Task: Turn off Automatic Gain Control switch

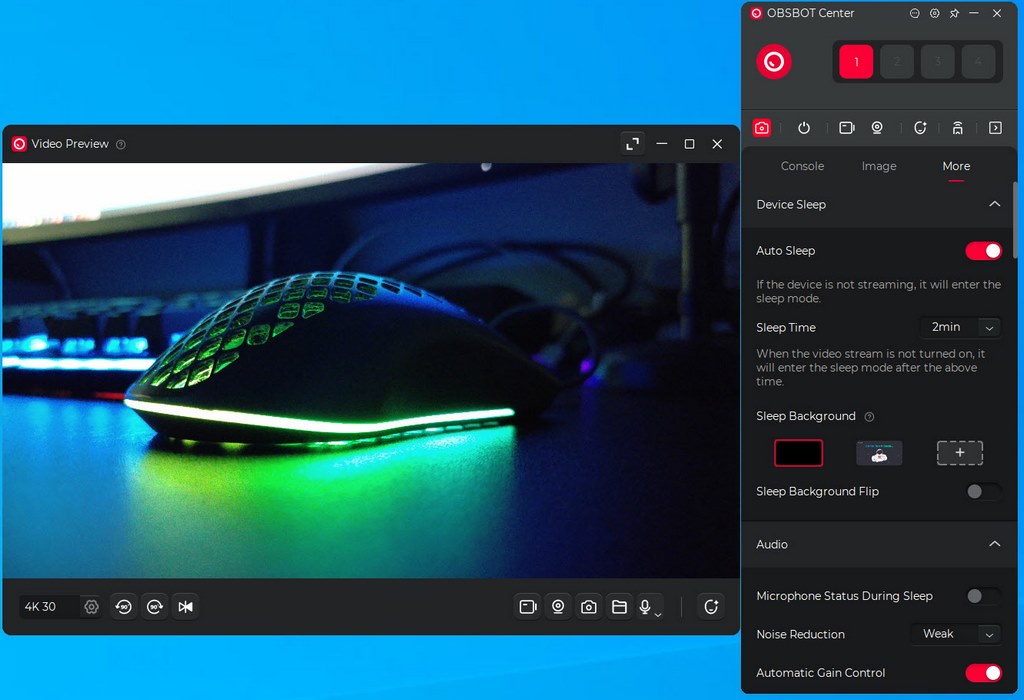Action: tap(984, 673)
